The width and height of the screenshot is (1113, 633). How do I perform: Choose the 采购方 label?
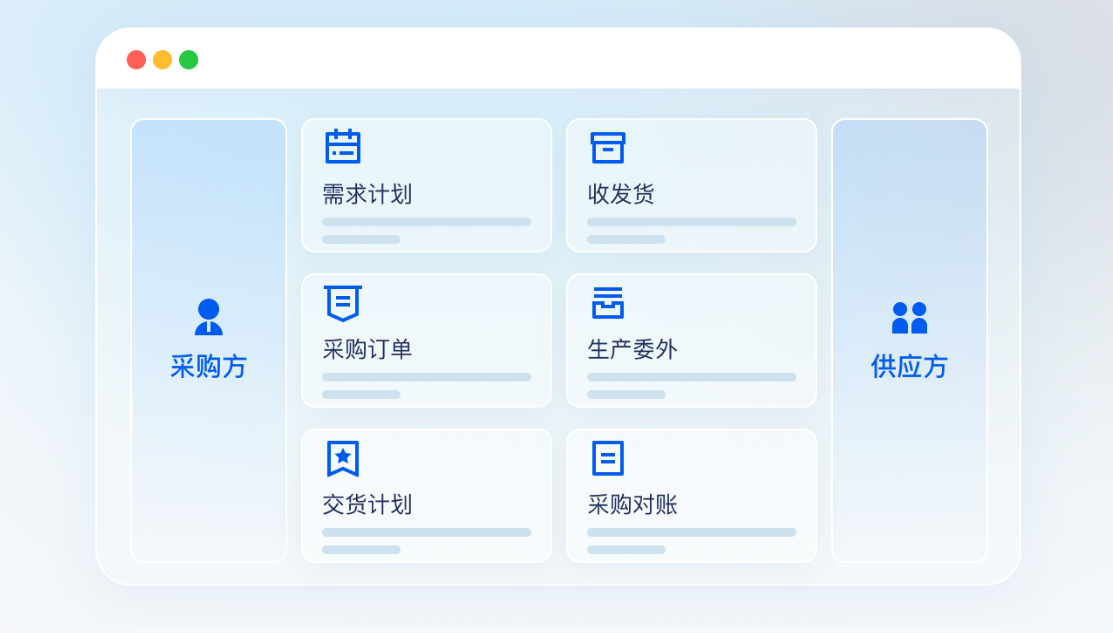[x=209, y=366]
